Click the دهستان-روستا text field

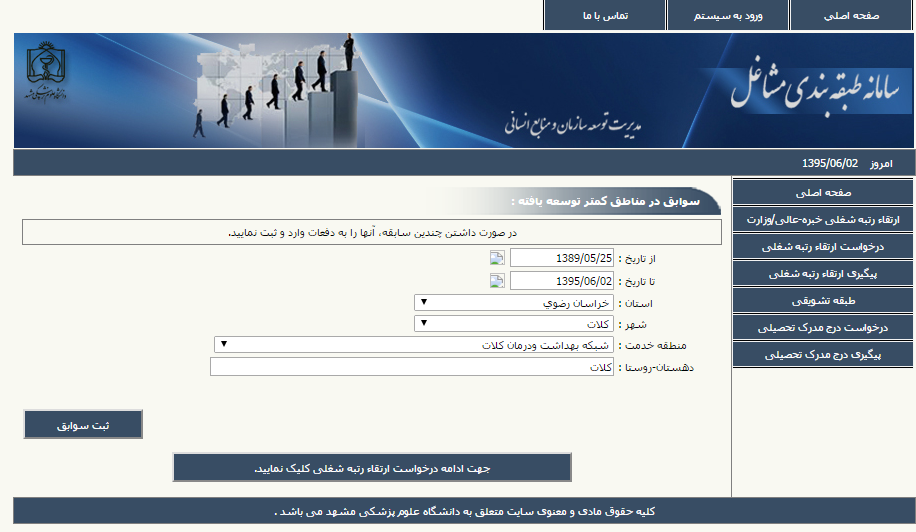[412, 367]
